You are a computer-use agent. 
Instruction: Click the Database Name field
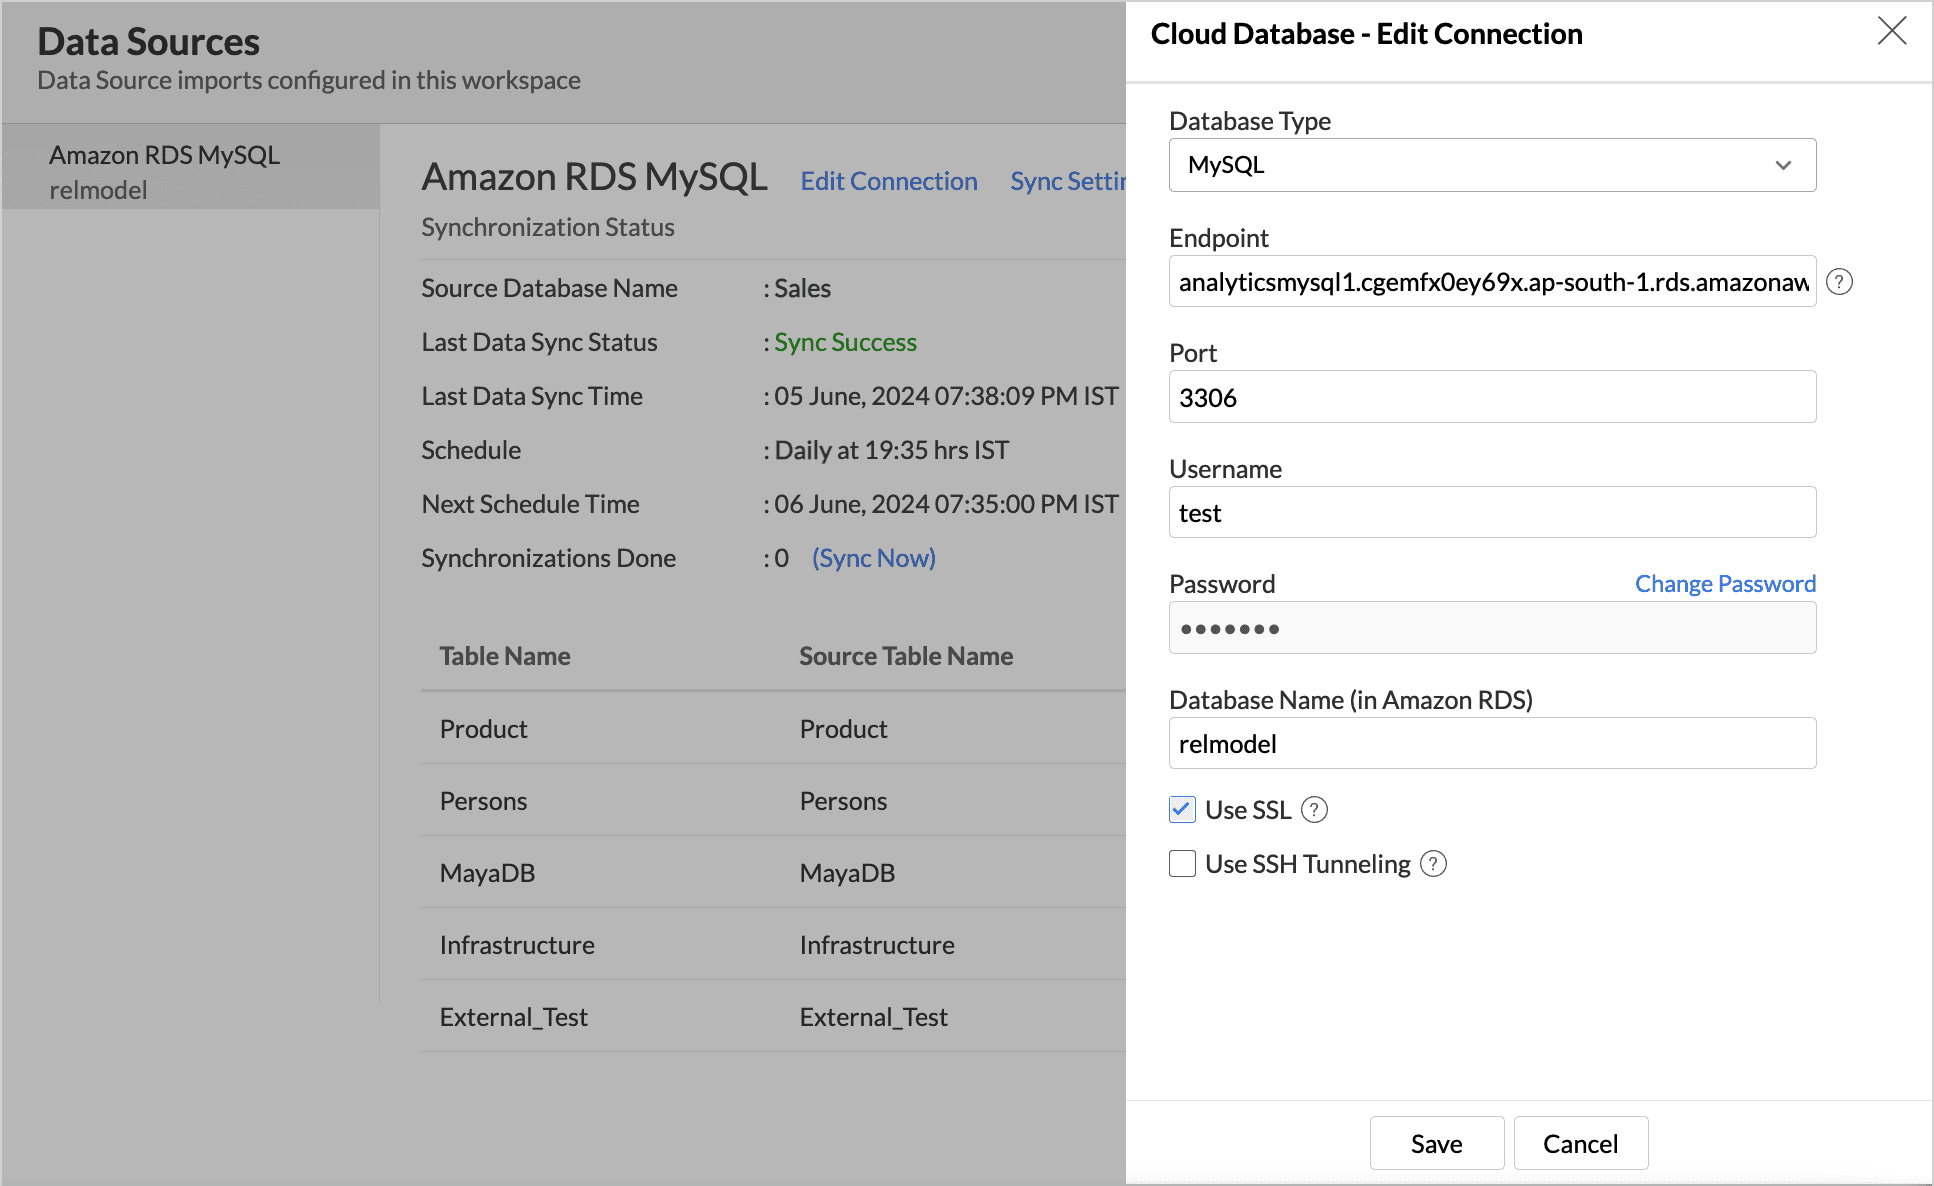(x=1492, y=744)
